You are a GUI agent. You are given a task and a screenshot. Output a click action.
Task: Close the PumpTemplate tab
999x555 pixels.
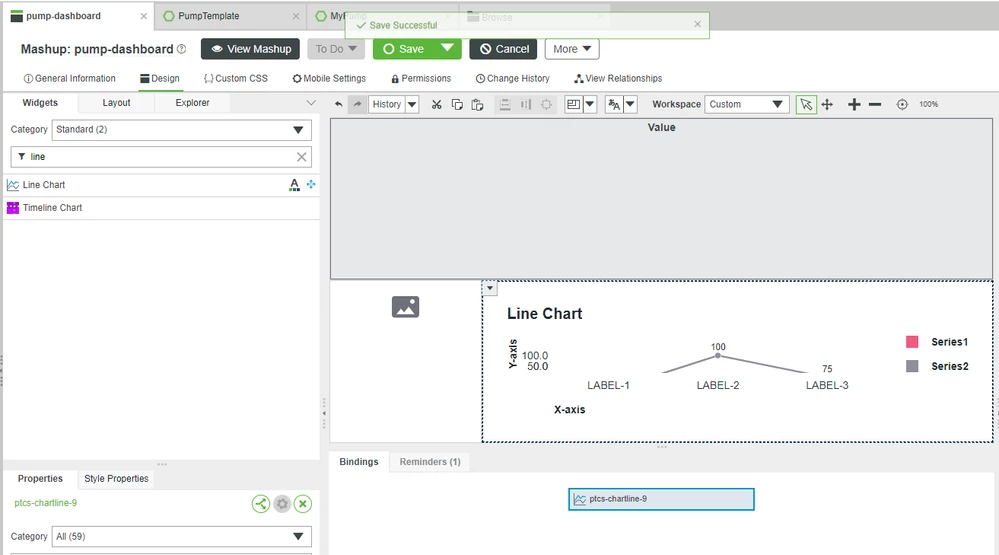[296, 16]
